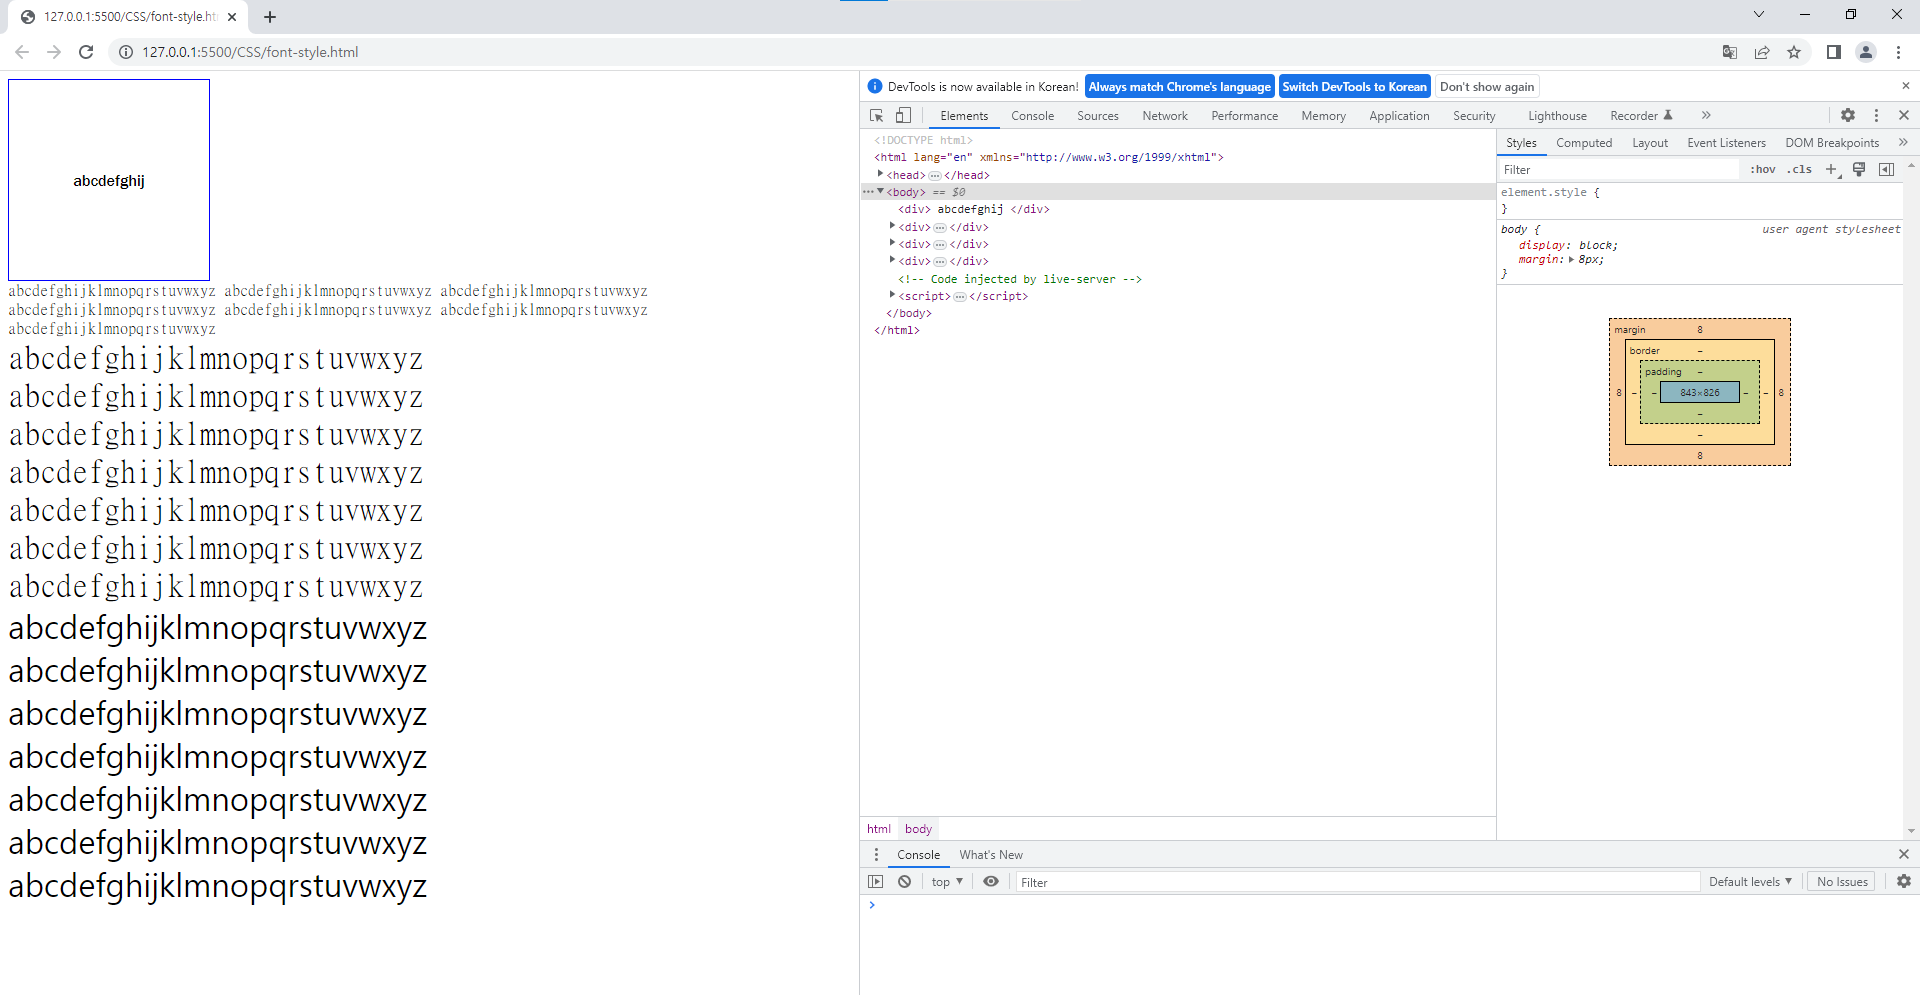This screenshot has width=1920, height=995.
Task: Activate the inspect element picker
Action: [x=877, y=116]
